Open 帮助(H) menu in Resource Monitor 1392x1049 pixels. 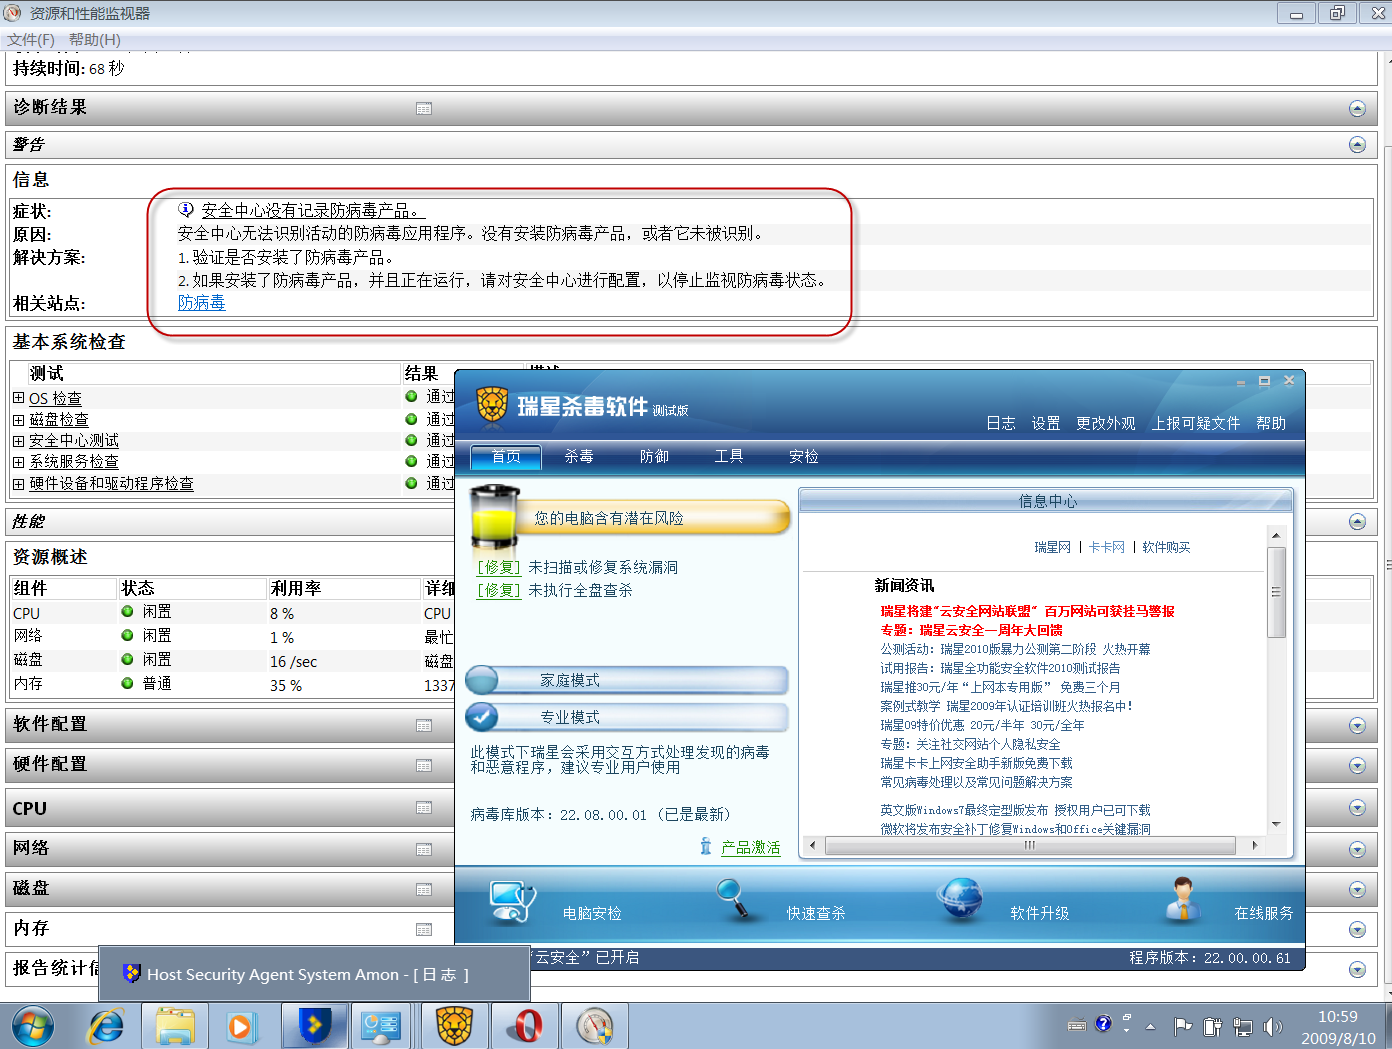(95, 40)
